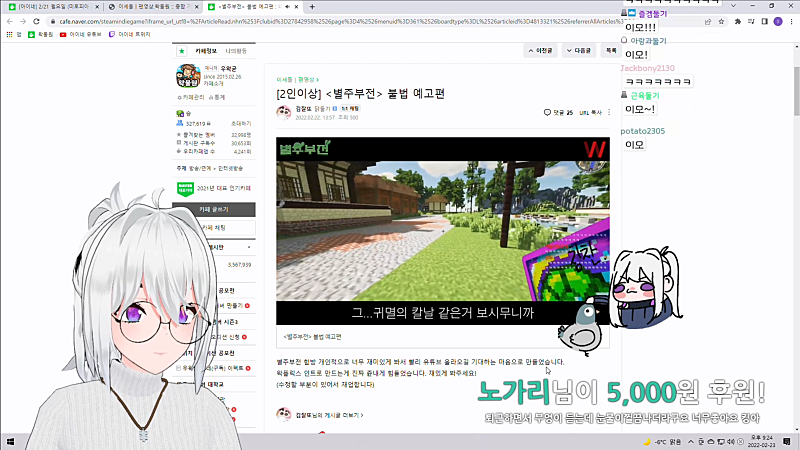Image resolution: width=800 pixels, height=450 pixels.
Task: Open the apps grid in bookmarks bar
Action: point(9,34)
